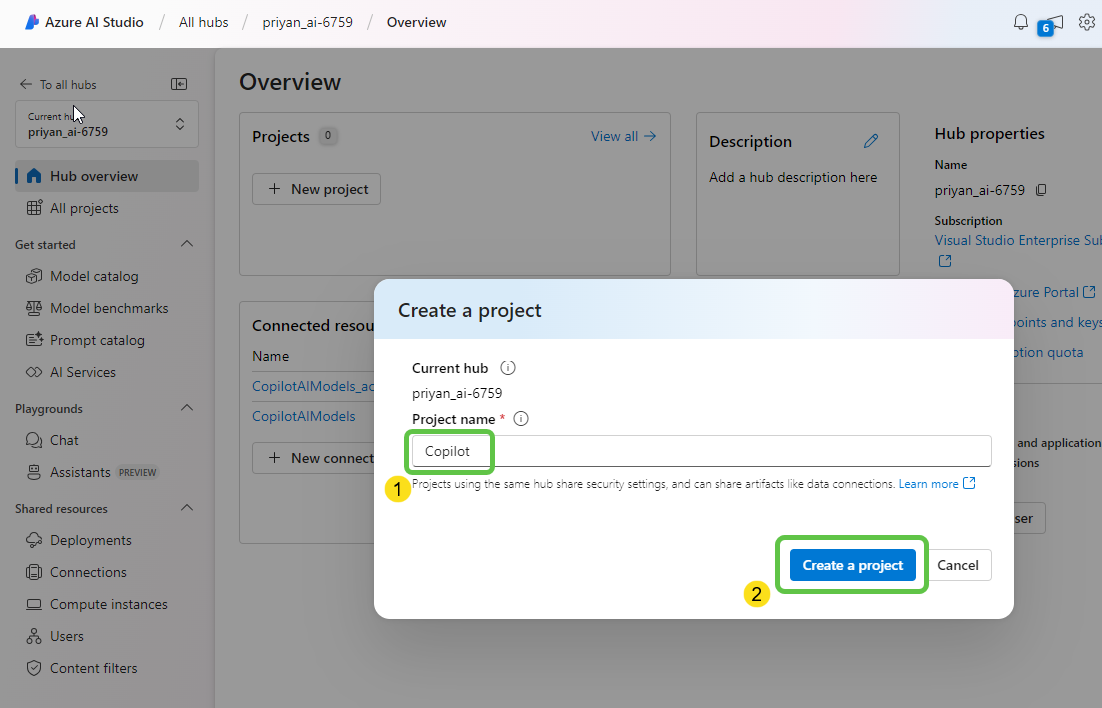Switch to All projects in the sidebar
The height and width of the screenshot is (708, 1102).
coord(85,208)
